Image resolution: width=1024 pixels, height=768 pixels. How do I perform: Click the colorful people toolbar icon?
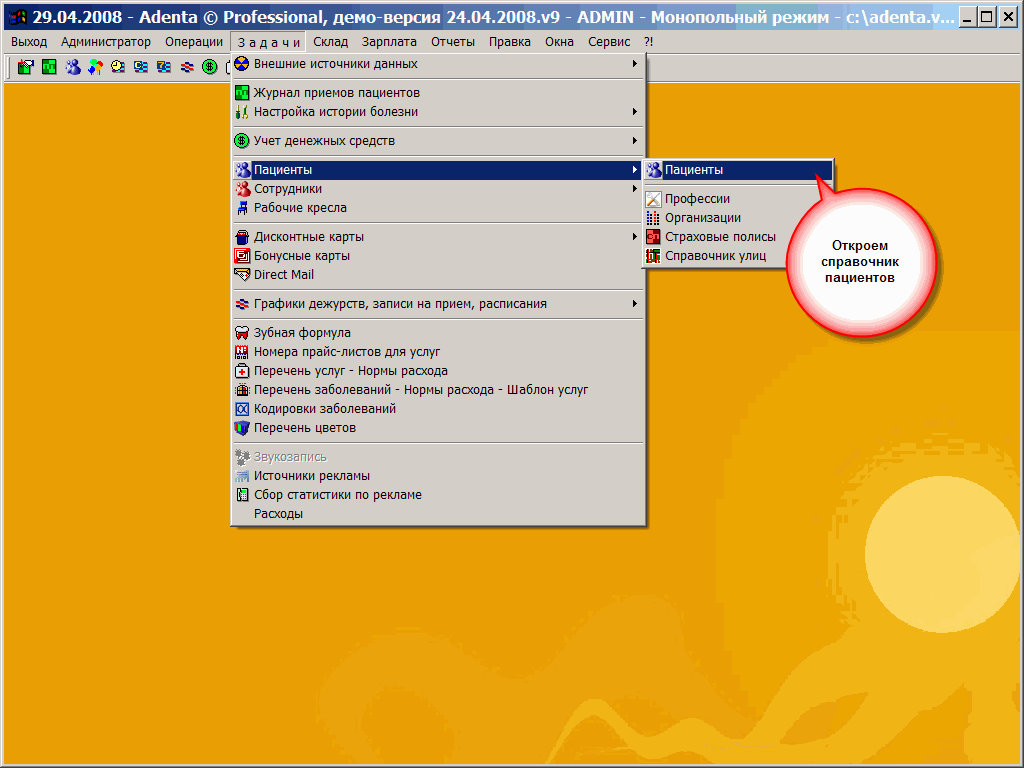coord(95,67)
